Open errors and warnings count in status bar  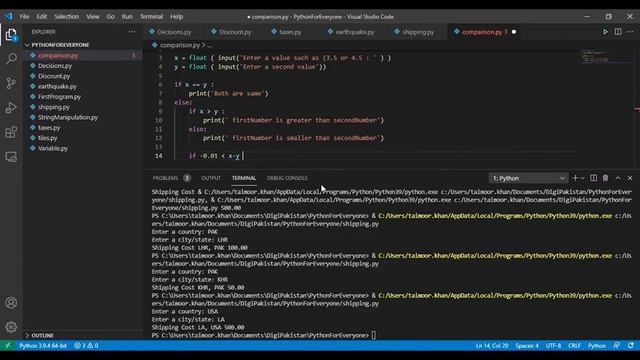[x=86, y=345]
